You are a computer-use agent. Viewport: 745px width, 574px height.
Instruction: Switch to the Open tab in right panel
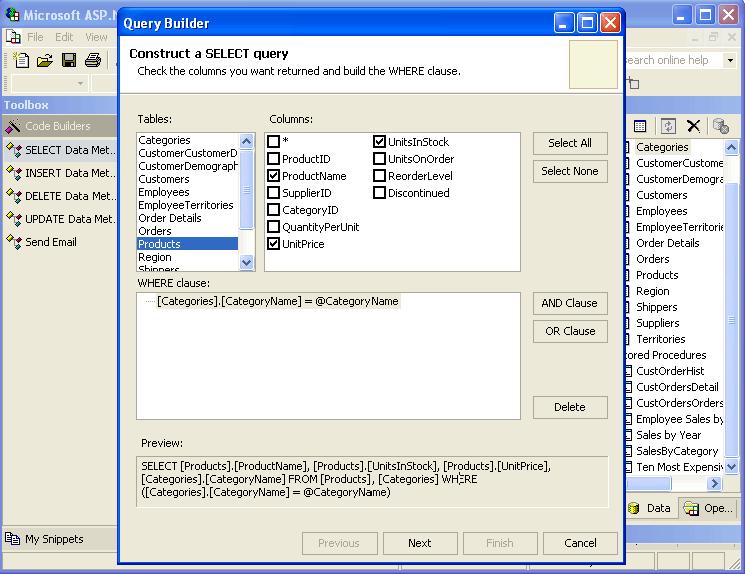click(709, 508)
